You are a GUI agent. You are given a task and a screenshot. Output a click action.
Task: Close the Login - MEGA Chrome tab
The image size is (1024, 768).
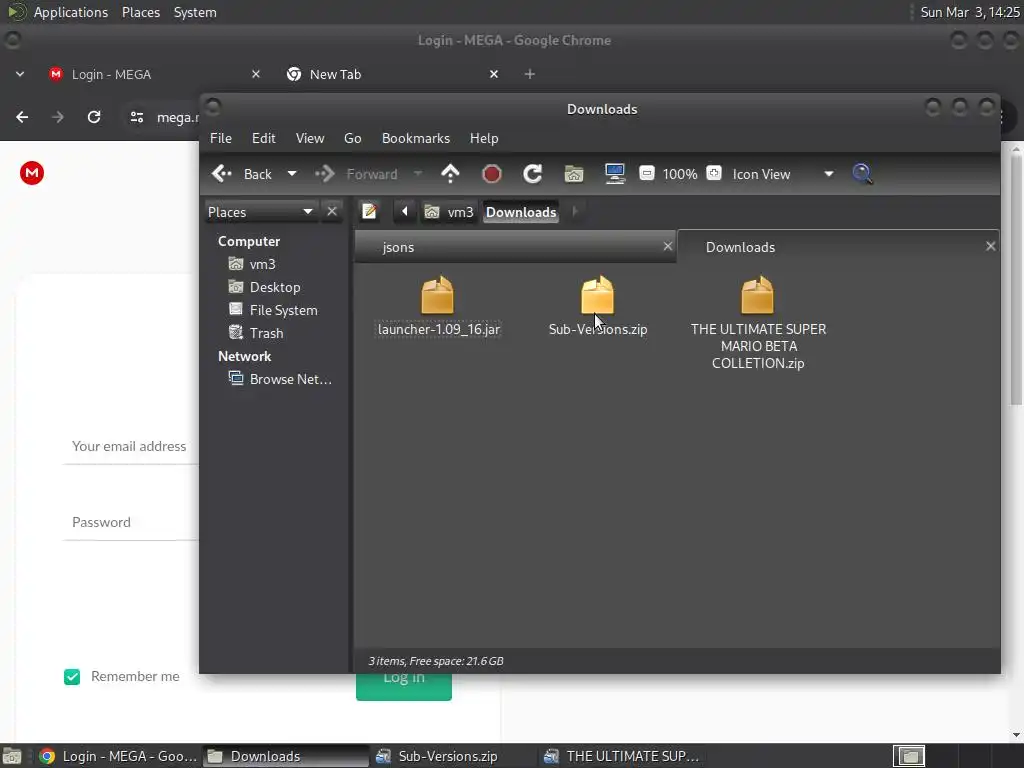click(255, 74)
